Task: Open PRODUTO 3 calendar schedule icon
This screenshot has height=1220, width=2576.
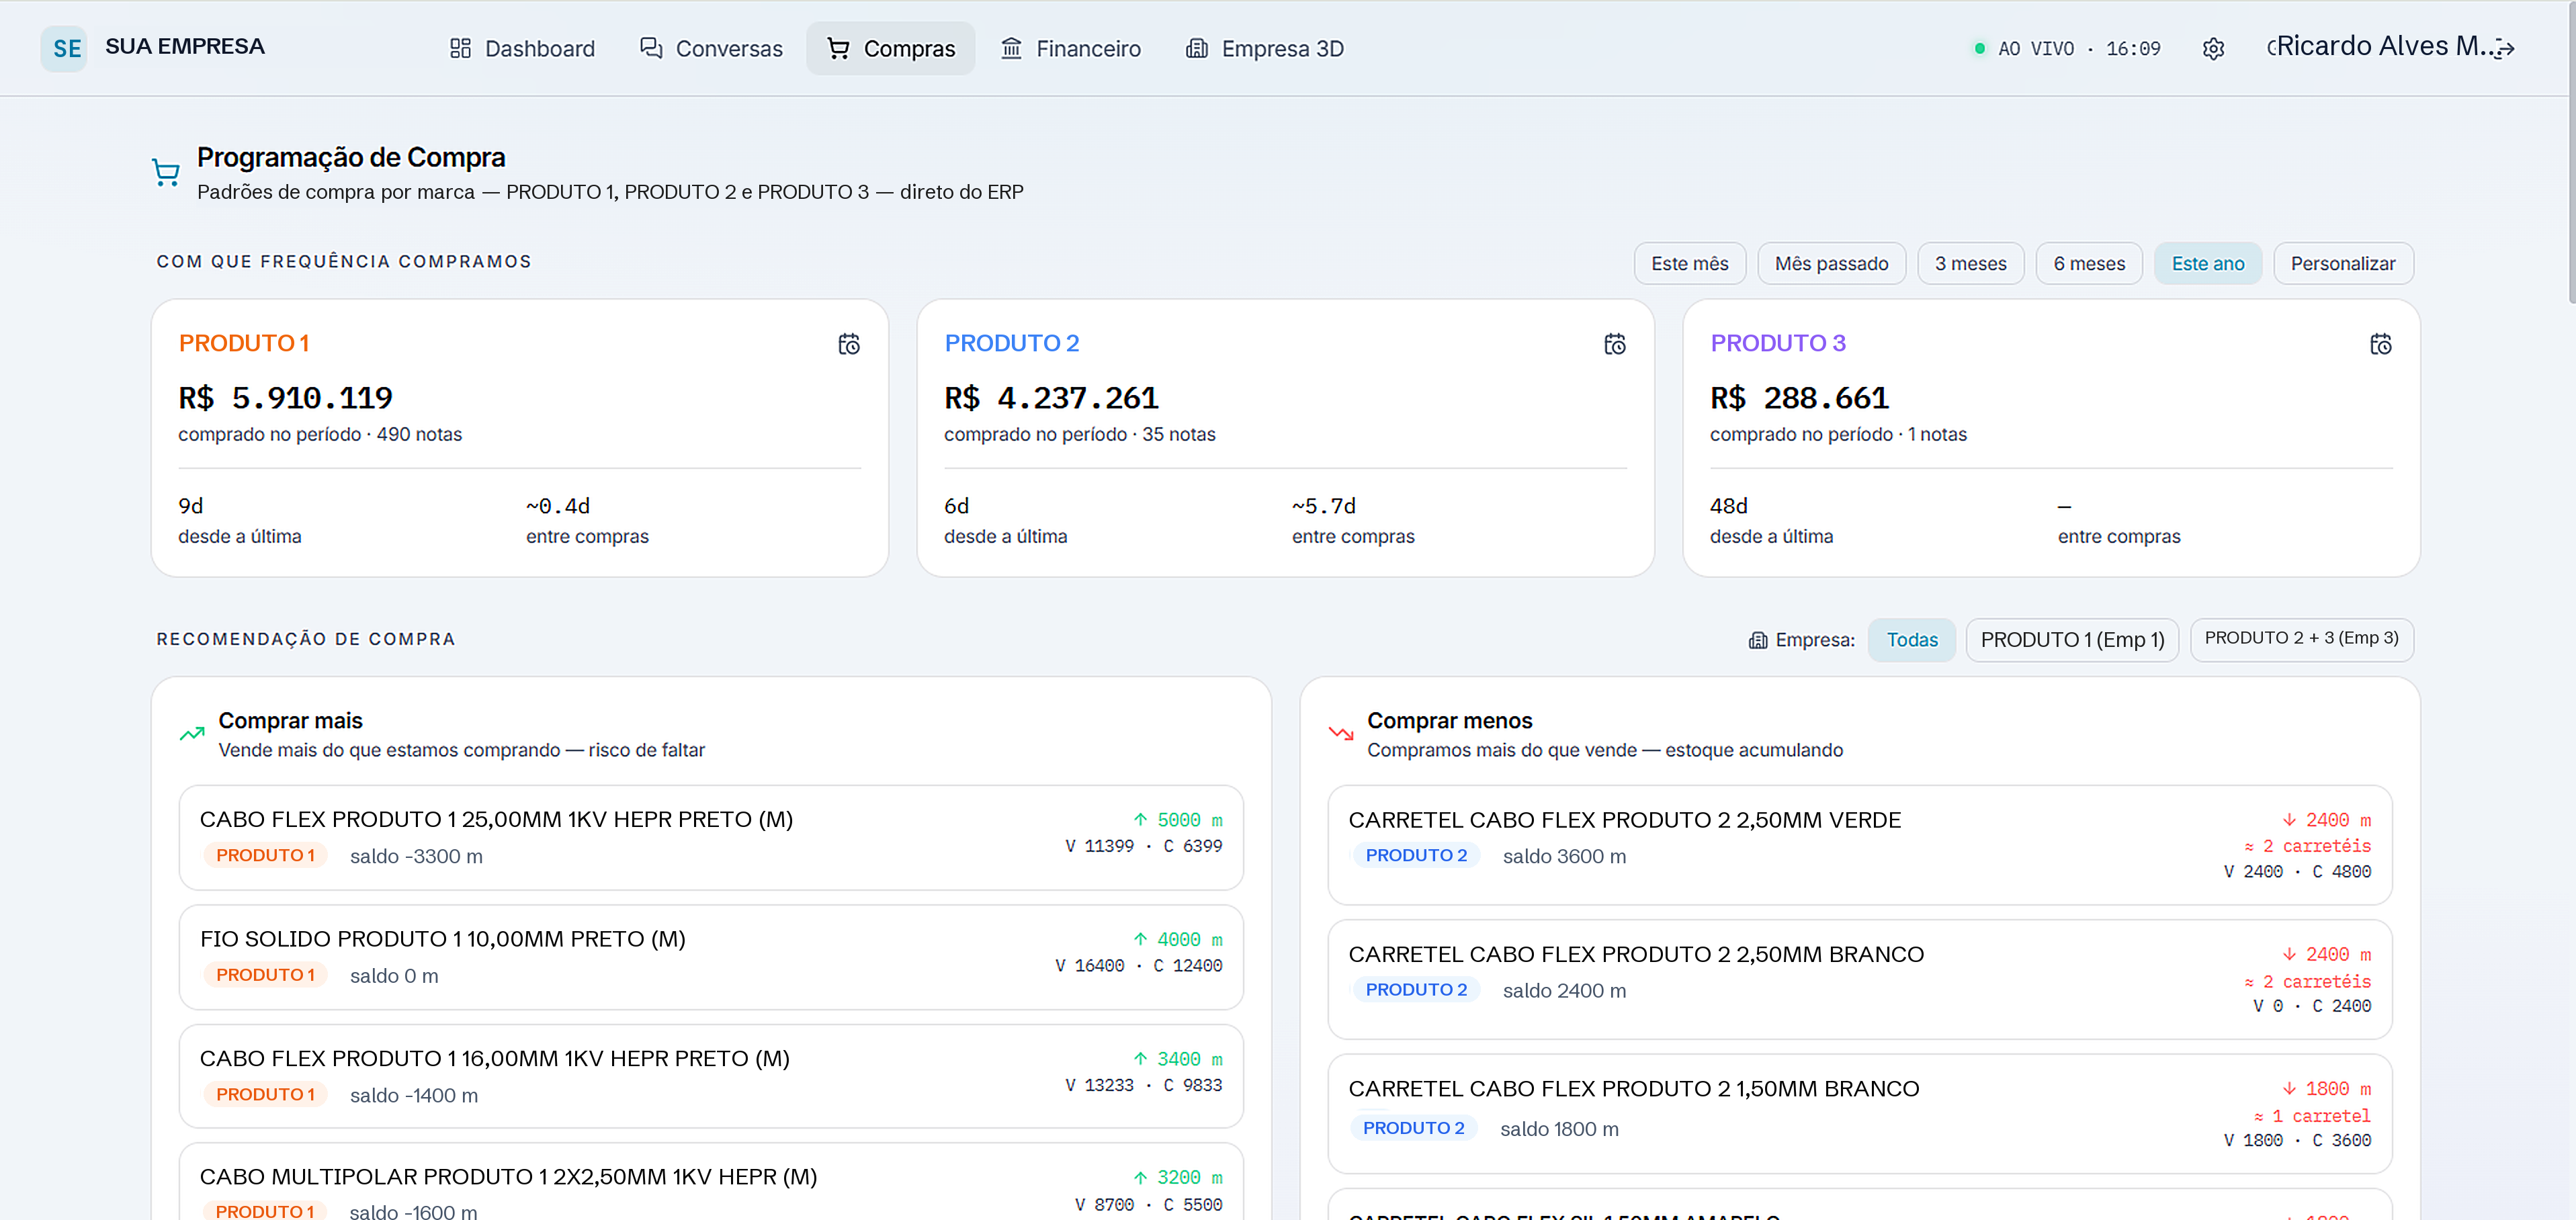Action: click(2380, 344)
